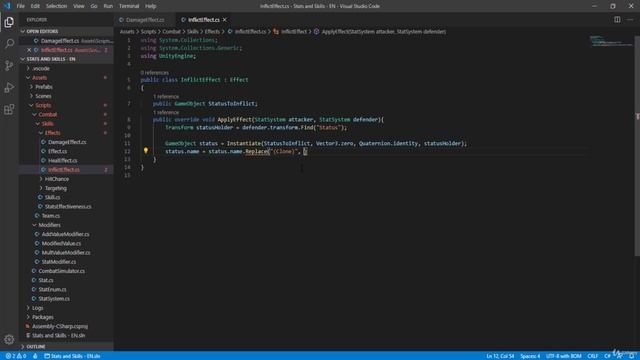Open the Manage gear settings menu
This screenshot has width=640, height=360.
click(x=9, y=340)
